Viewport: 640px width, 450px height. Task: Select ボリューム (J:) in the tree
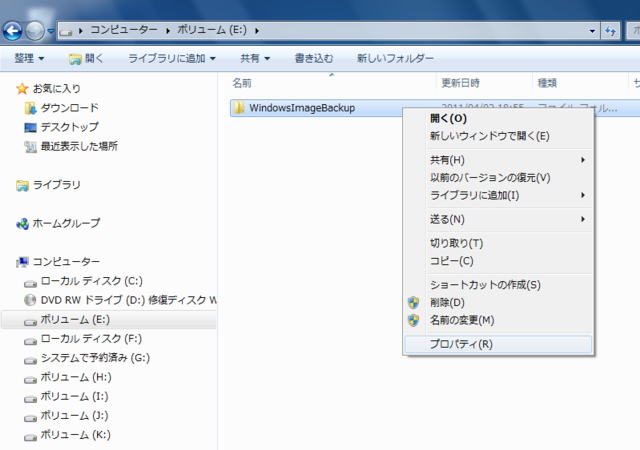coord(74,415)
